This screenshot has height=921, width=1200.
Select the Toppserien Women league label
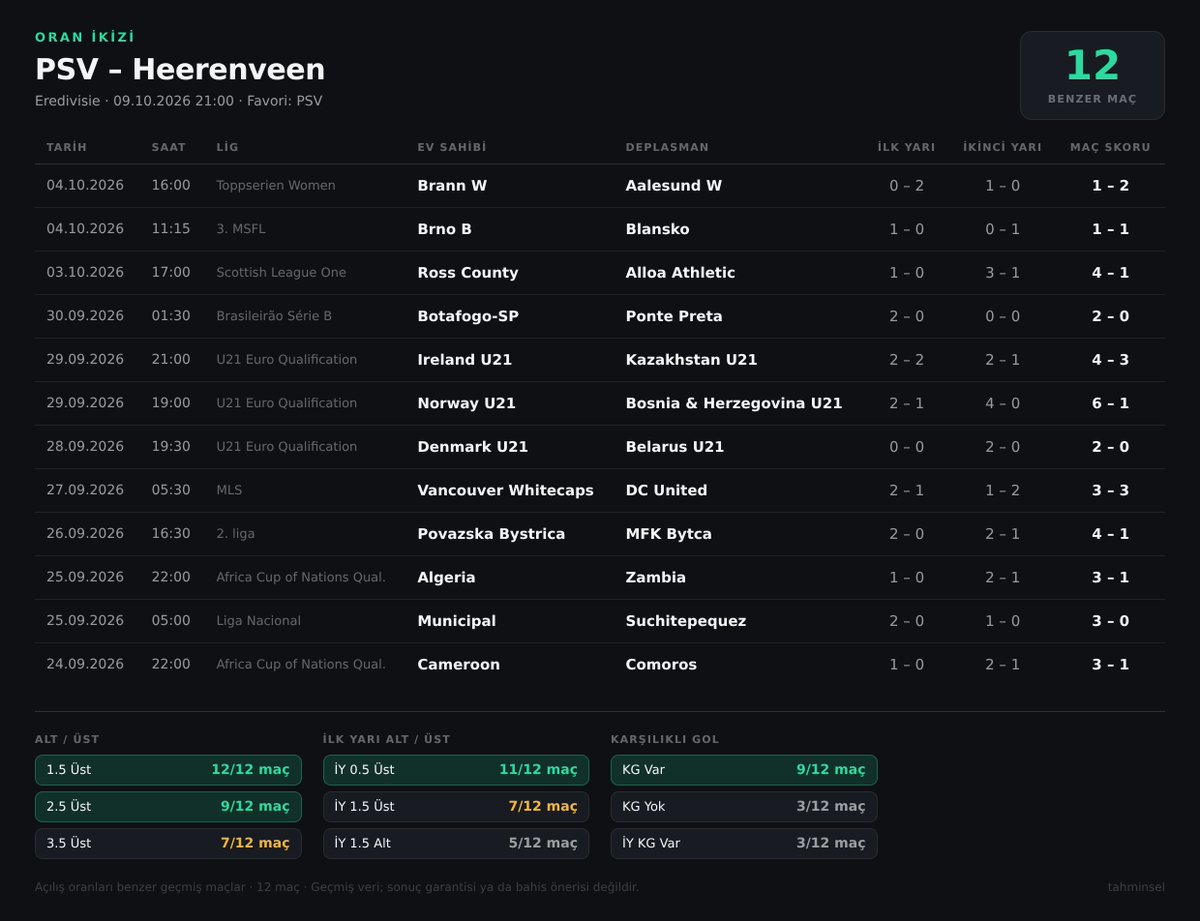tap(276, 186)
